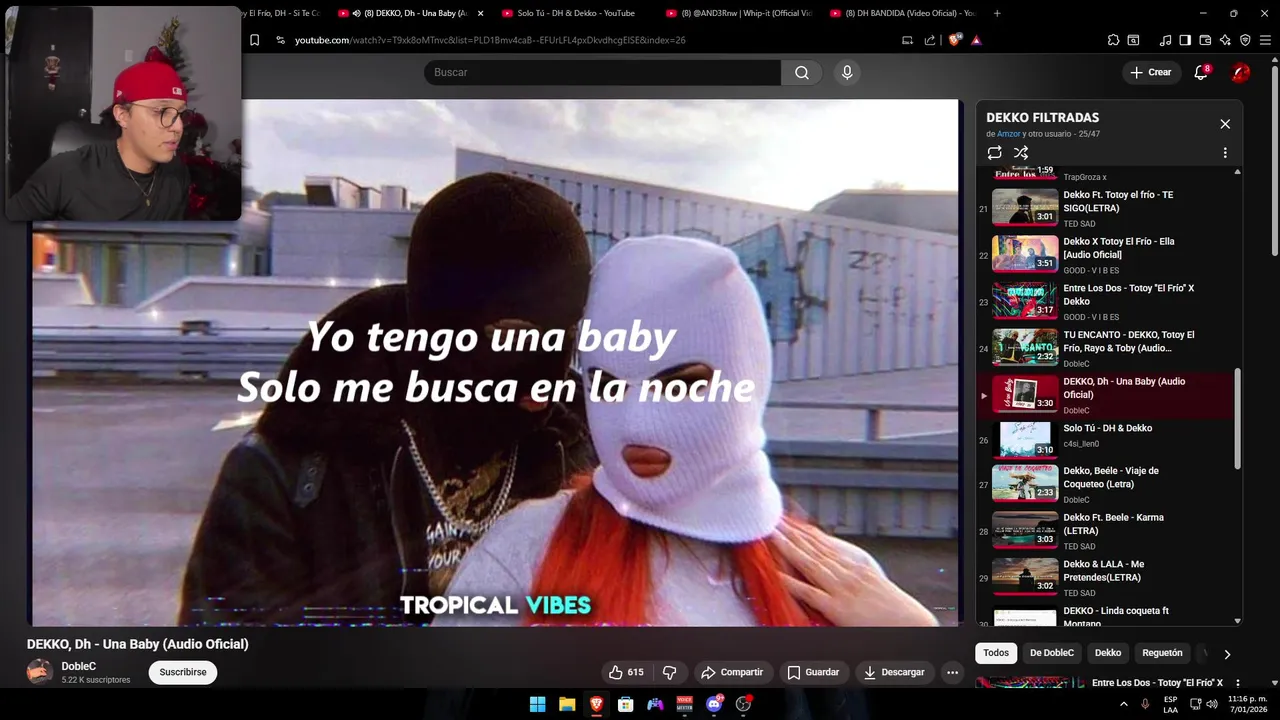Open Microsoft Store from taskbar

pos(626,704)
